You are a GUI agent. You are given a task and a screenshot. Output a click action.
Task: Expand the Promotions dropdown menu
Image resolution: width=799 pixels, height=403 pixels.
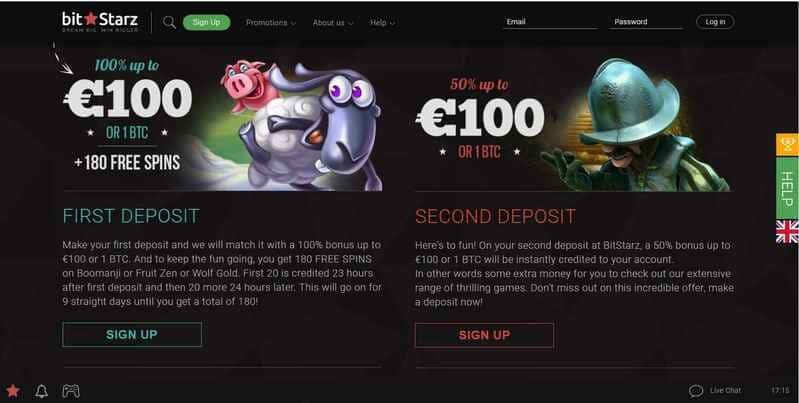(271, 23)
